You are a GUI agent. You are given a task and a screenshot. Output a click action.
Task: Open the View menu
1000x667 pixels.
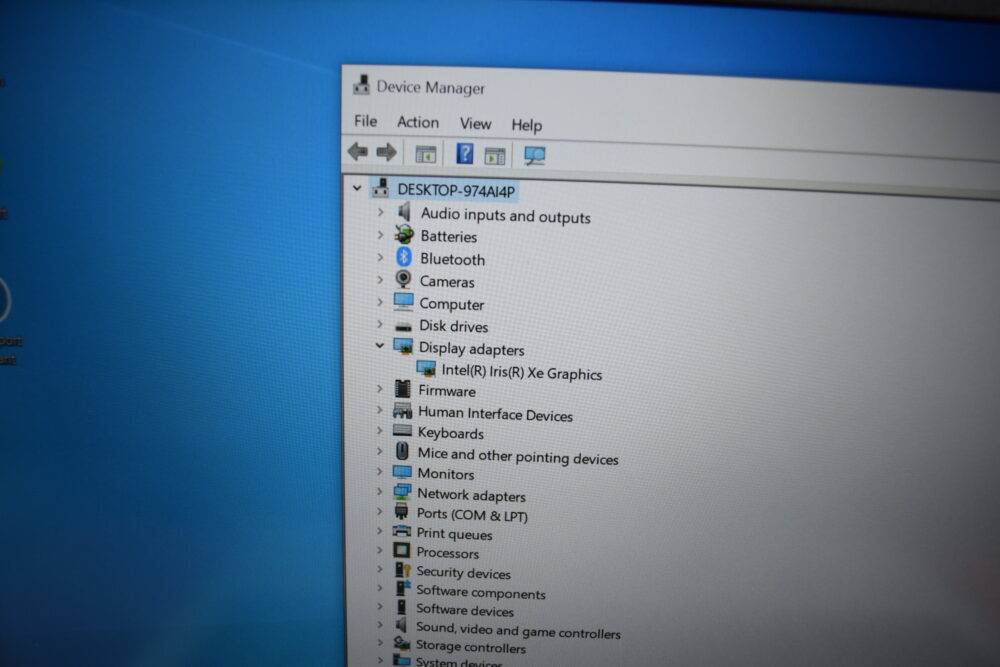(x=475, y=124)
